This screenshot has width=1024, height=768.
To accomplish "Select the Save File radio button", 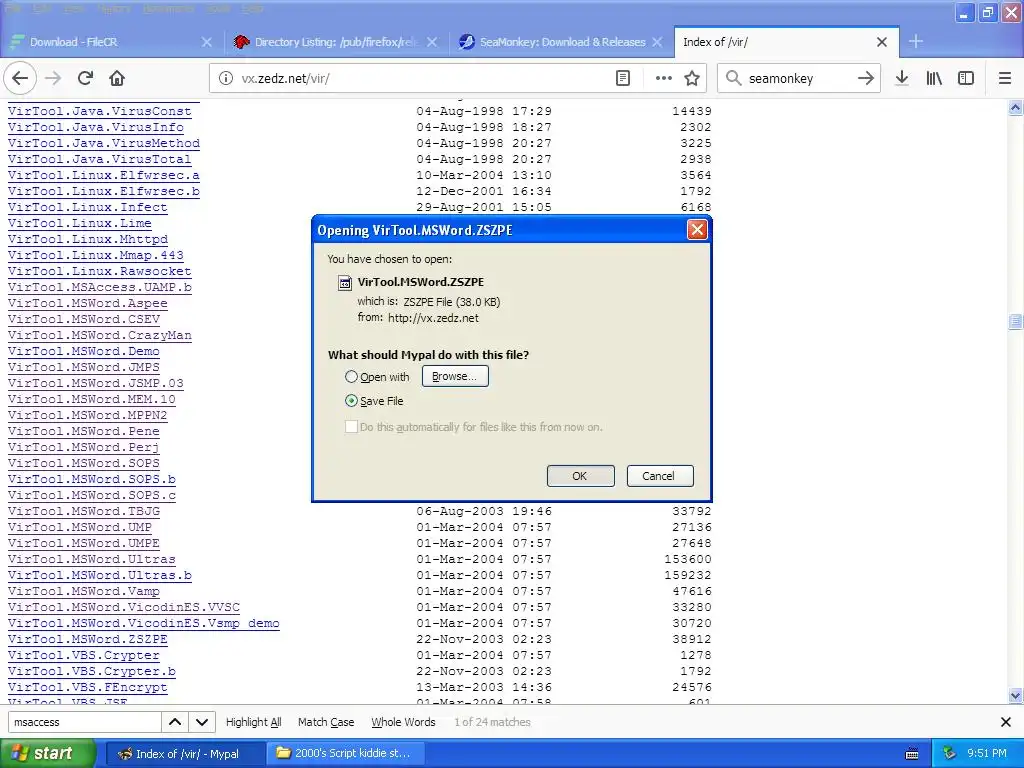I will click(351, 401).
